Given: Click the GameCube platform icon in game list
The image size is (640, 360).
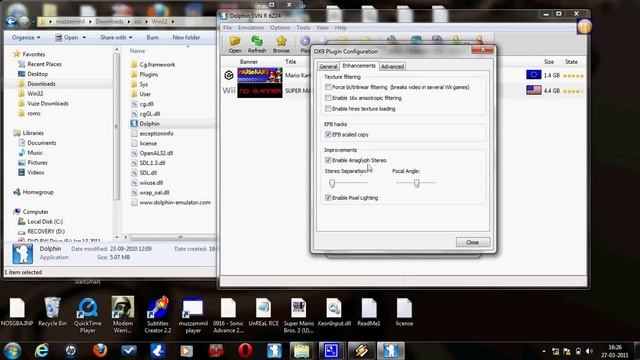Looking at the screenshot, I should click(x=229, y=75).
